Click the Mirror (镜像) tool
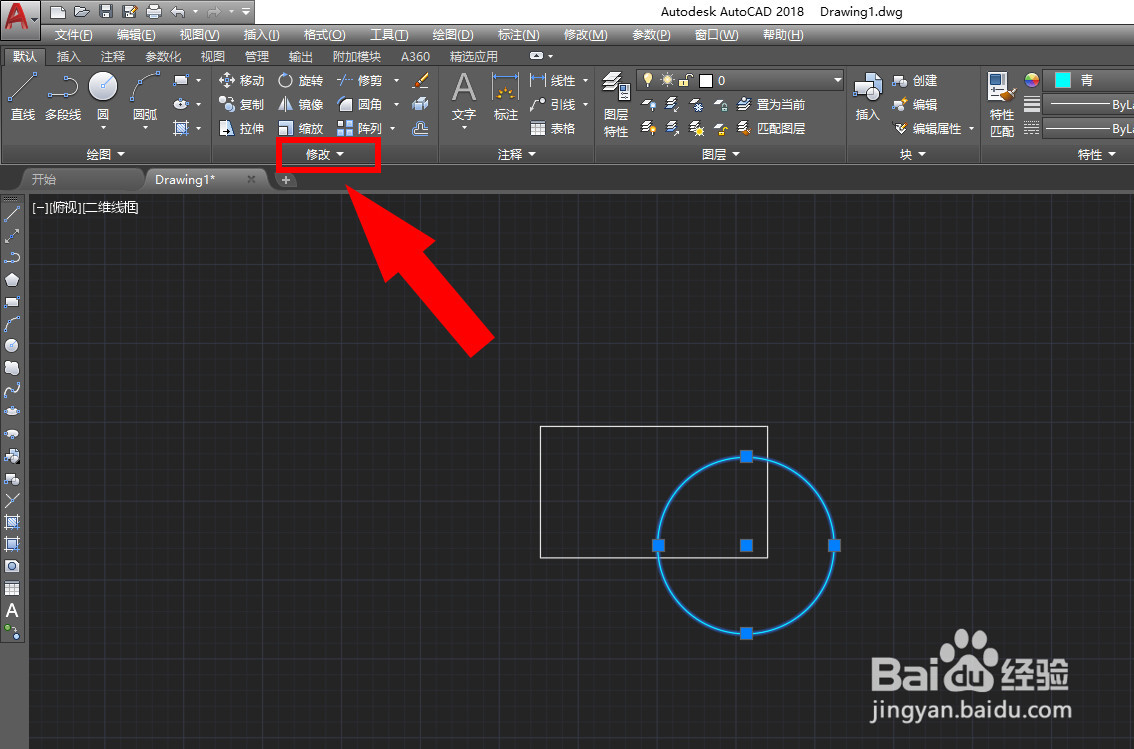 click(301, 104)
